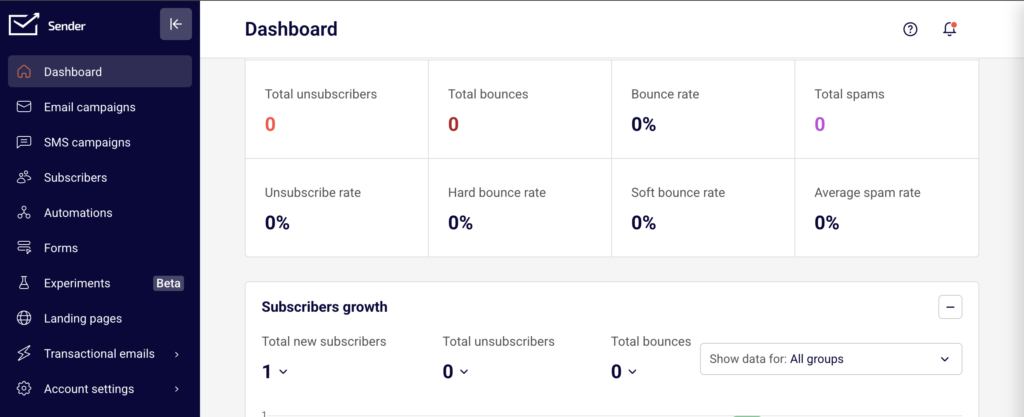Click the Bounce rate 0% value
The image size is (1024, 417).
[x=643, y=124]
